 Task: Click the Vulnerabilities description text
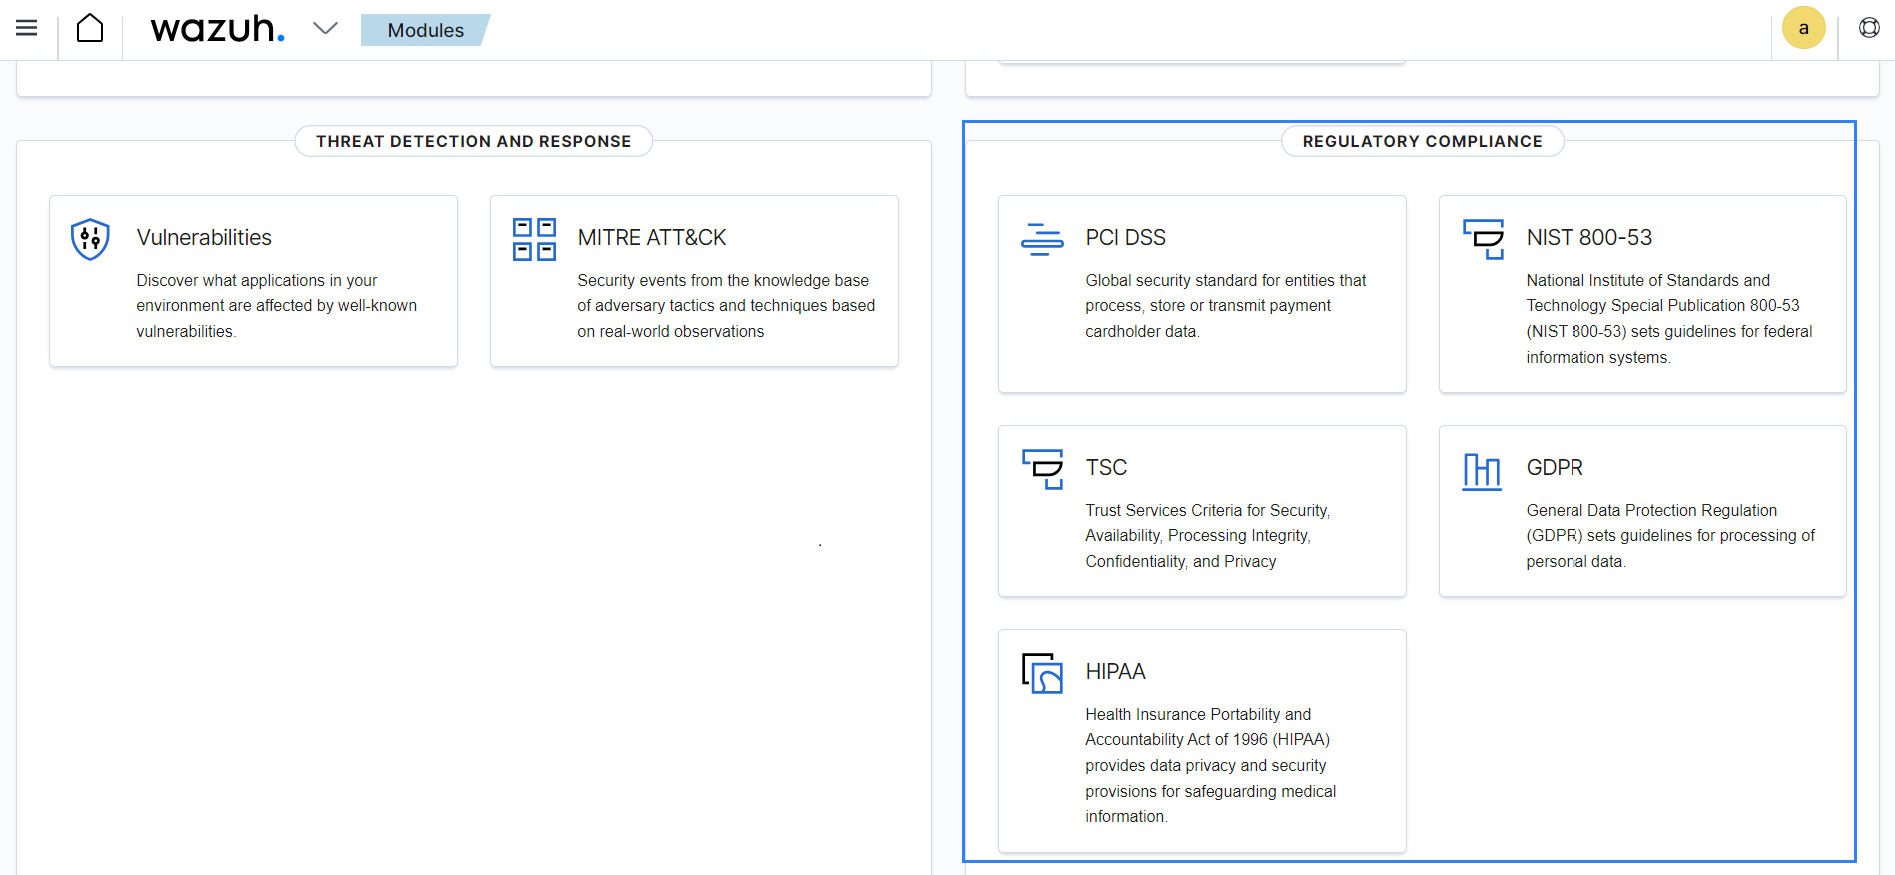[277, 306]
